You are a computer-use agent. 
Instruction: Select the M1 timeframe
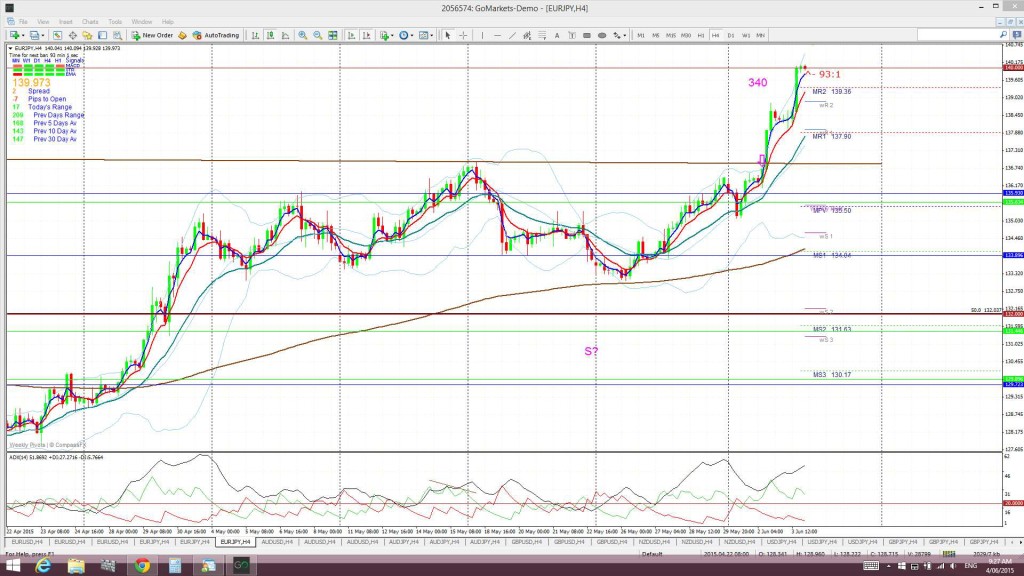(x=641, y=35)
